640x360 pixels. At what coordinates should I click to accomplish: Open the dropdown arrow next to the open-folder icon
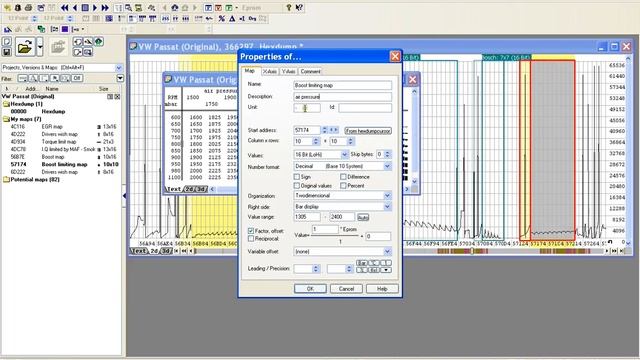pyautogui.click(x=40, y=47)
